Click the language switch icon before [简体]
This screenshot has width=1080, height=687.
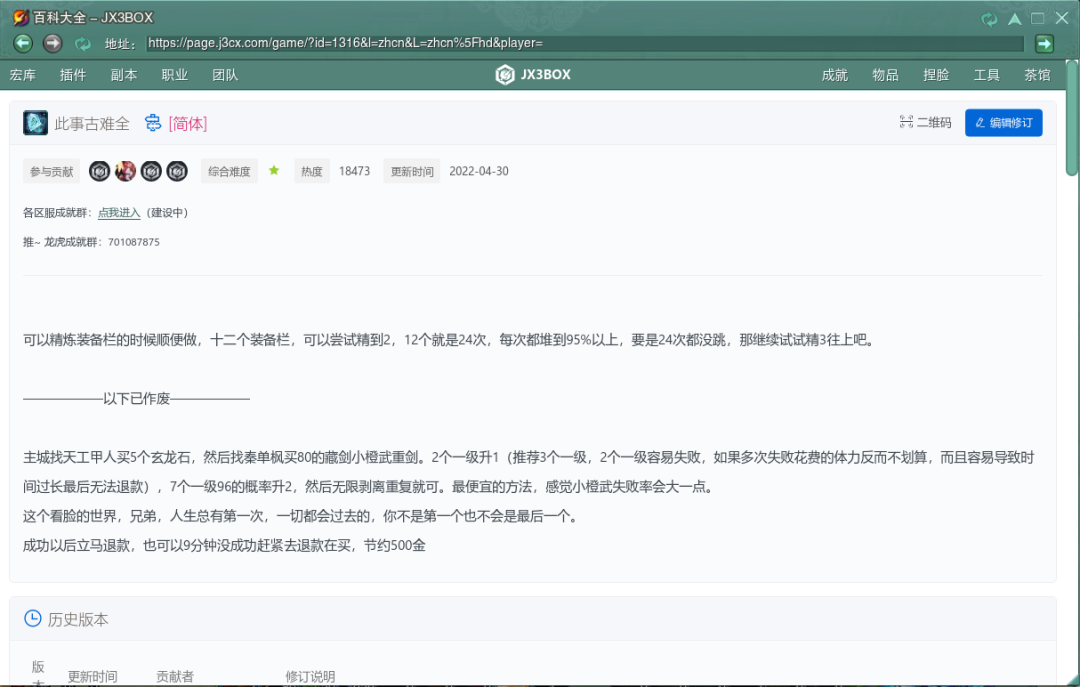coord(152,123)
